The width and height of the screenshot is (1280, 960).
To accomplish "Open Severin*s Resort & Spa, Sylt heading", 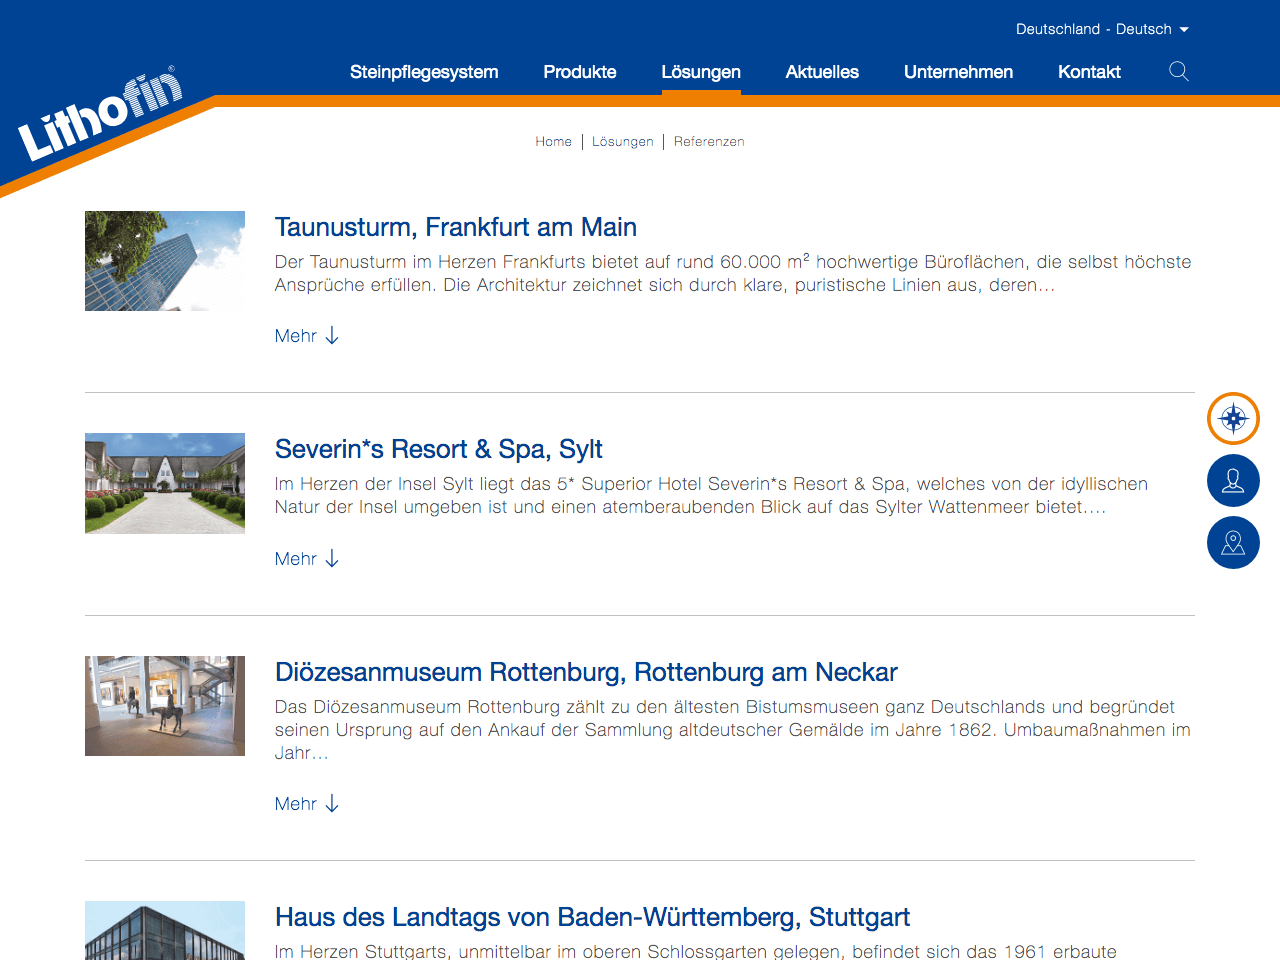I will point(439,449).
